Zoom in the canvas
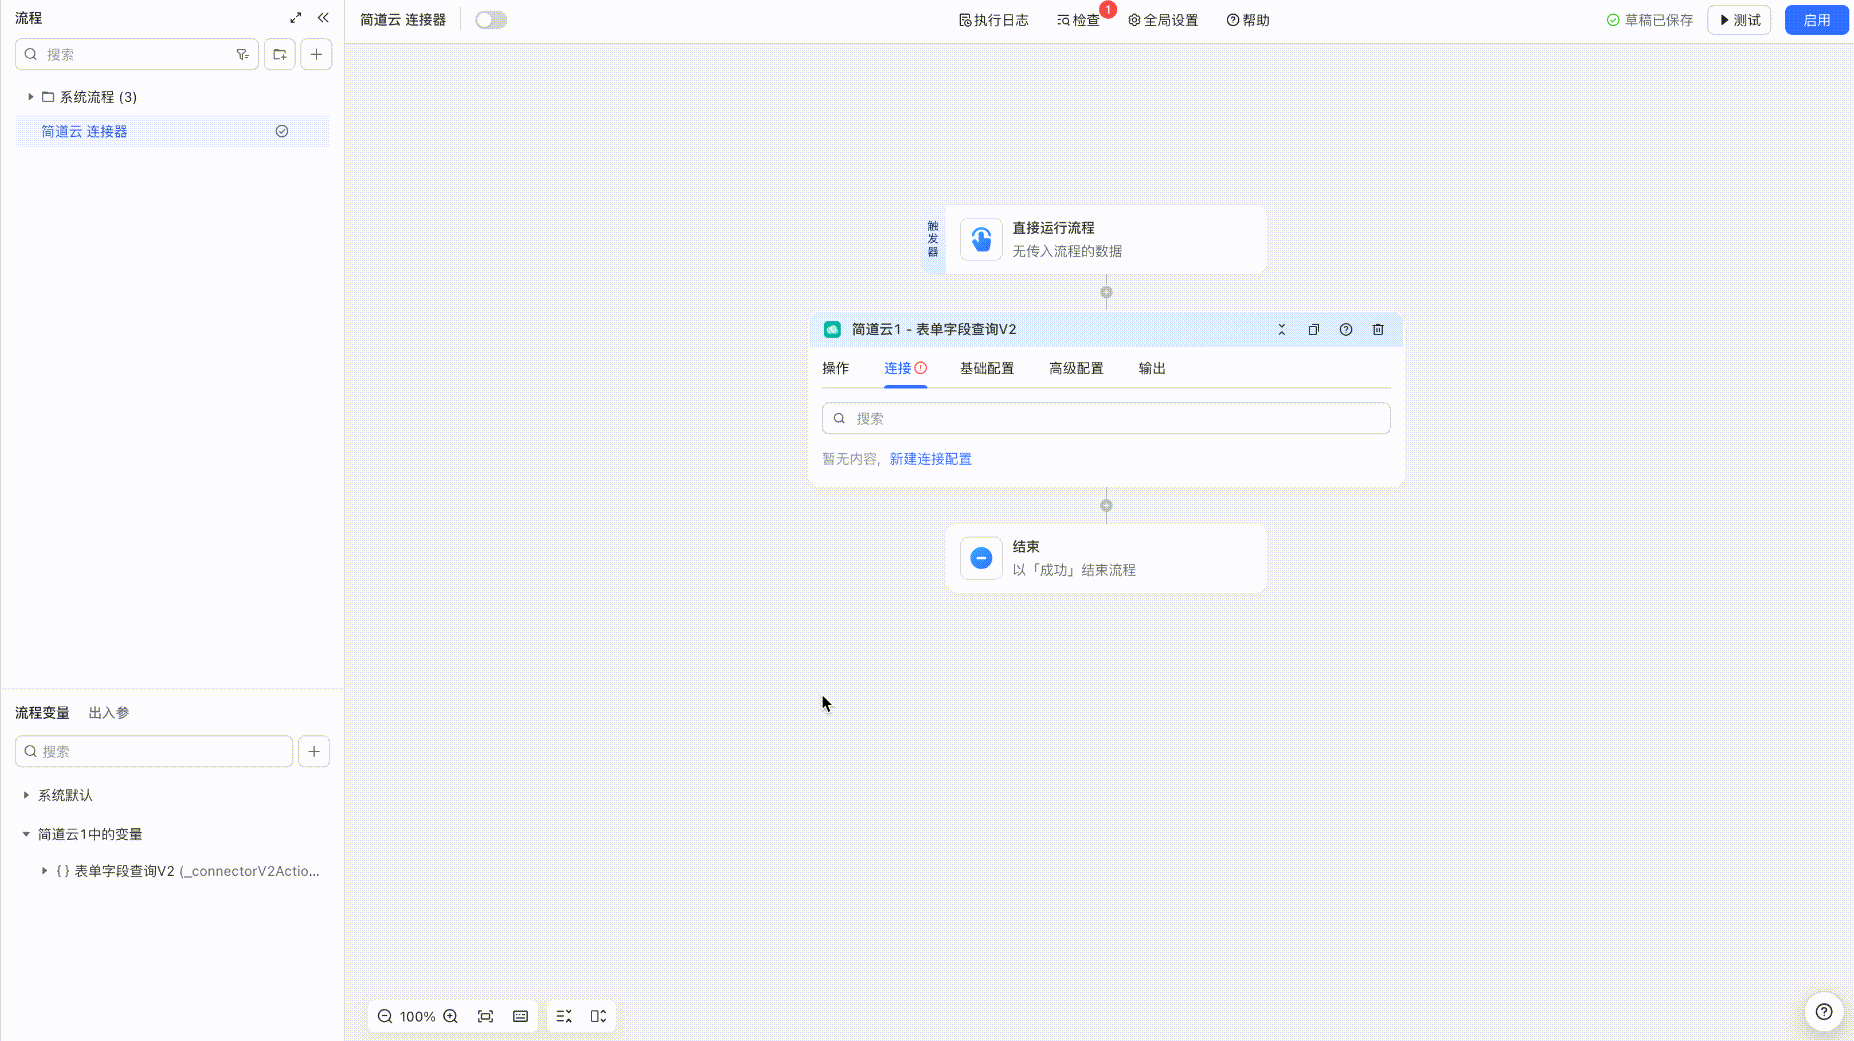Screen dimensions: 1854x1041 451,1016
